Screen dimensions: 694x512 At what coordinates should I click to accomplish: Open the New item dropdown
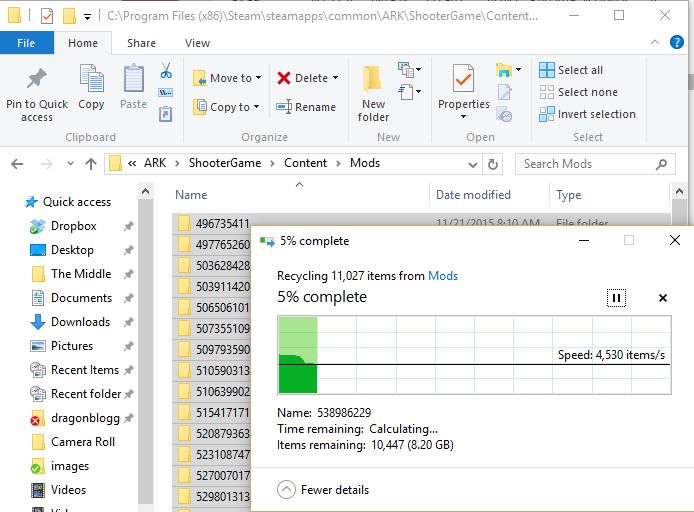pos(409,69)
